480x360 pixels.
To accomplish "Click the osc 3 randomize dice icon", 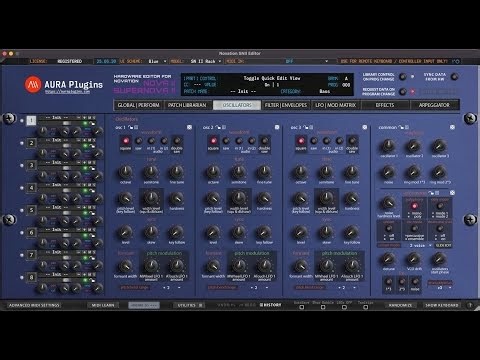I will click(x=365, y=127).
